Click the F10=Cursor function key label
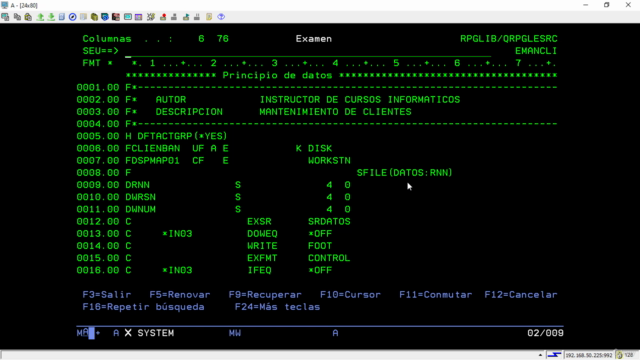 click(x=350, y=295)
